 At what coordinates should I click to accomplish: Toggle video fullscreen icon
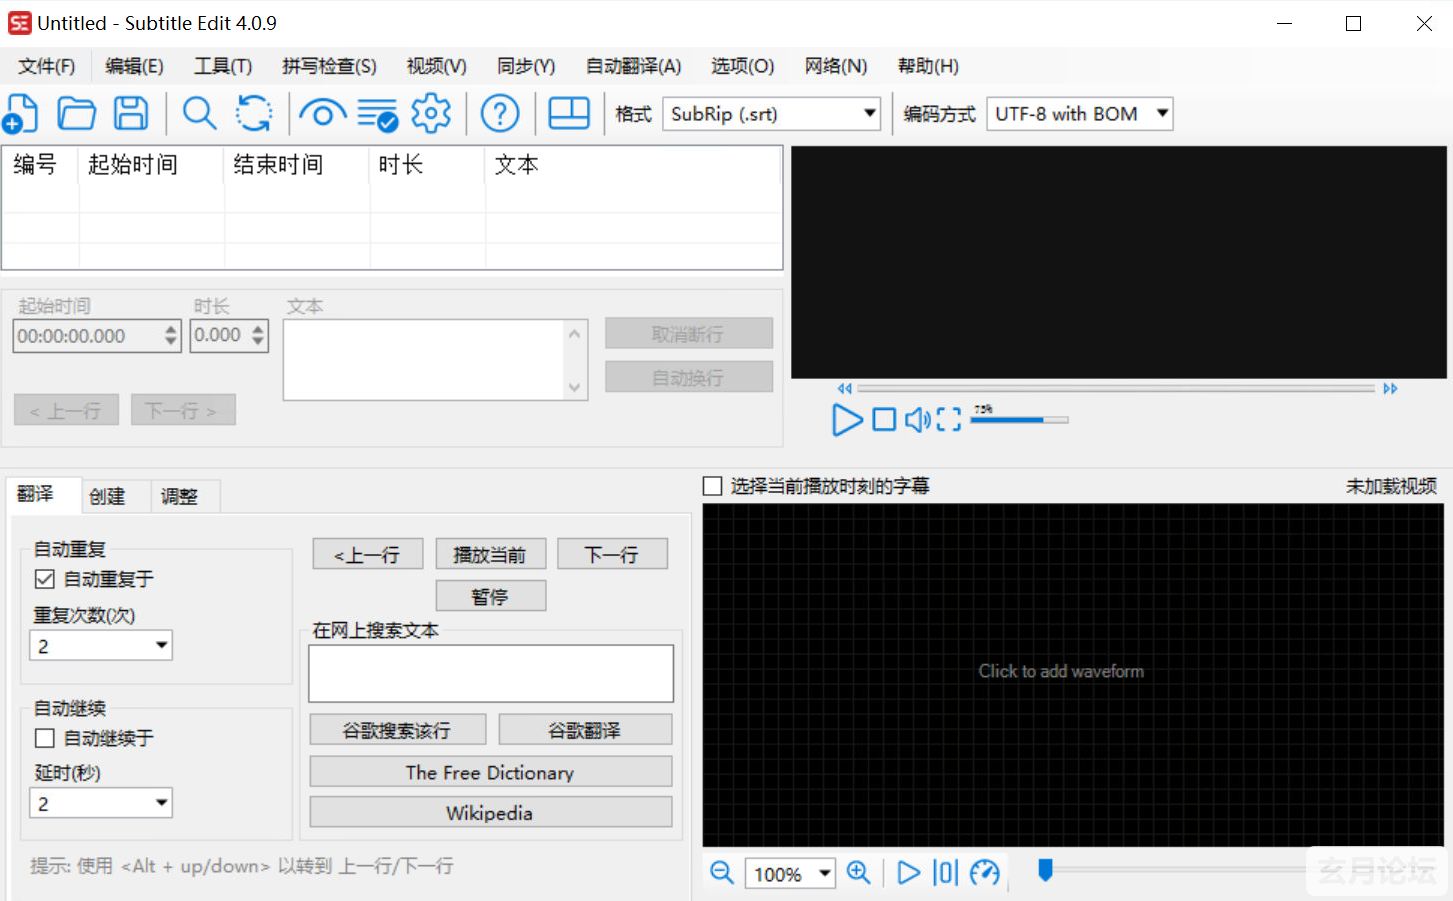click(949, 419)
